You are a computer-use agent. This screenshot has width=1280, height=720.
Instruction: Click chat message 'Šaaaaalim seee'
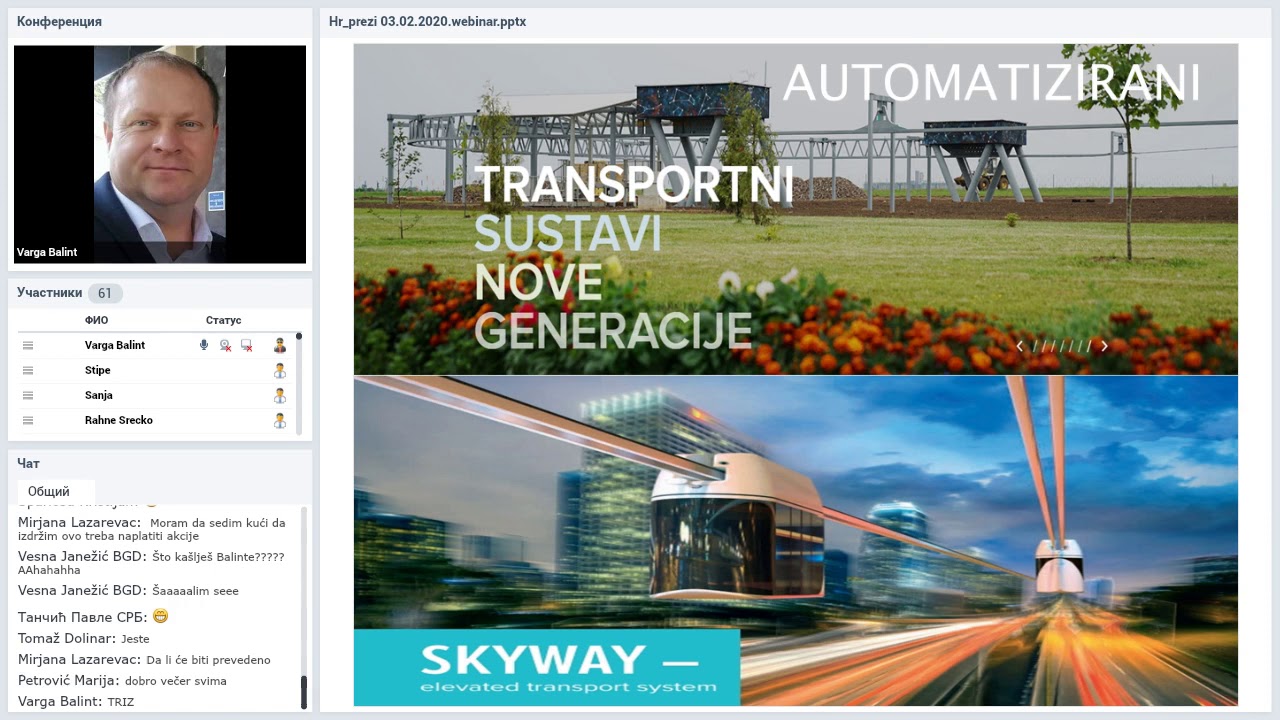point(195,591)
